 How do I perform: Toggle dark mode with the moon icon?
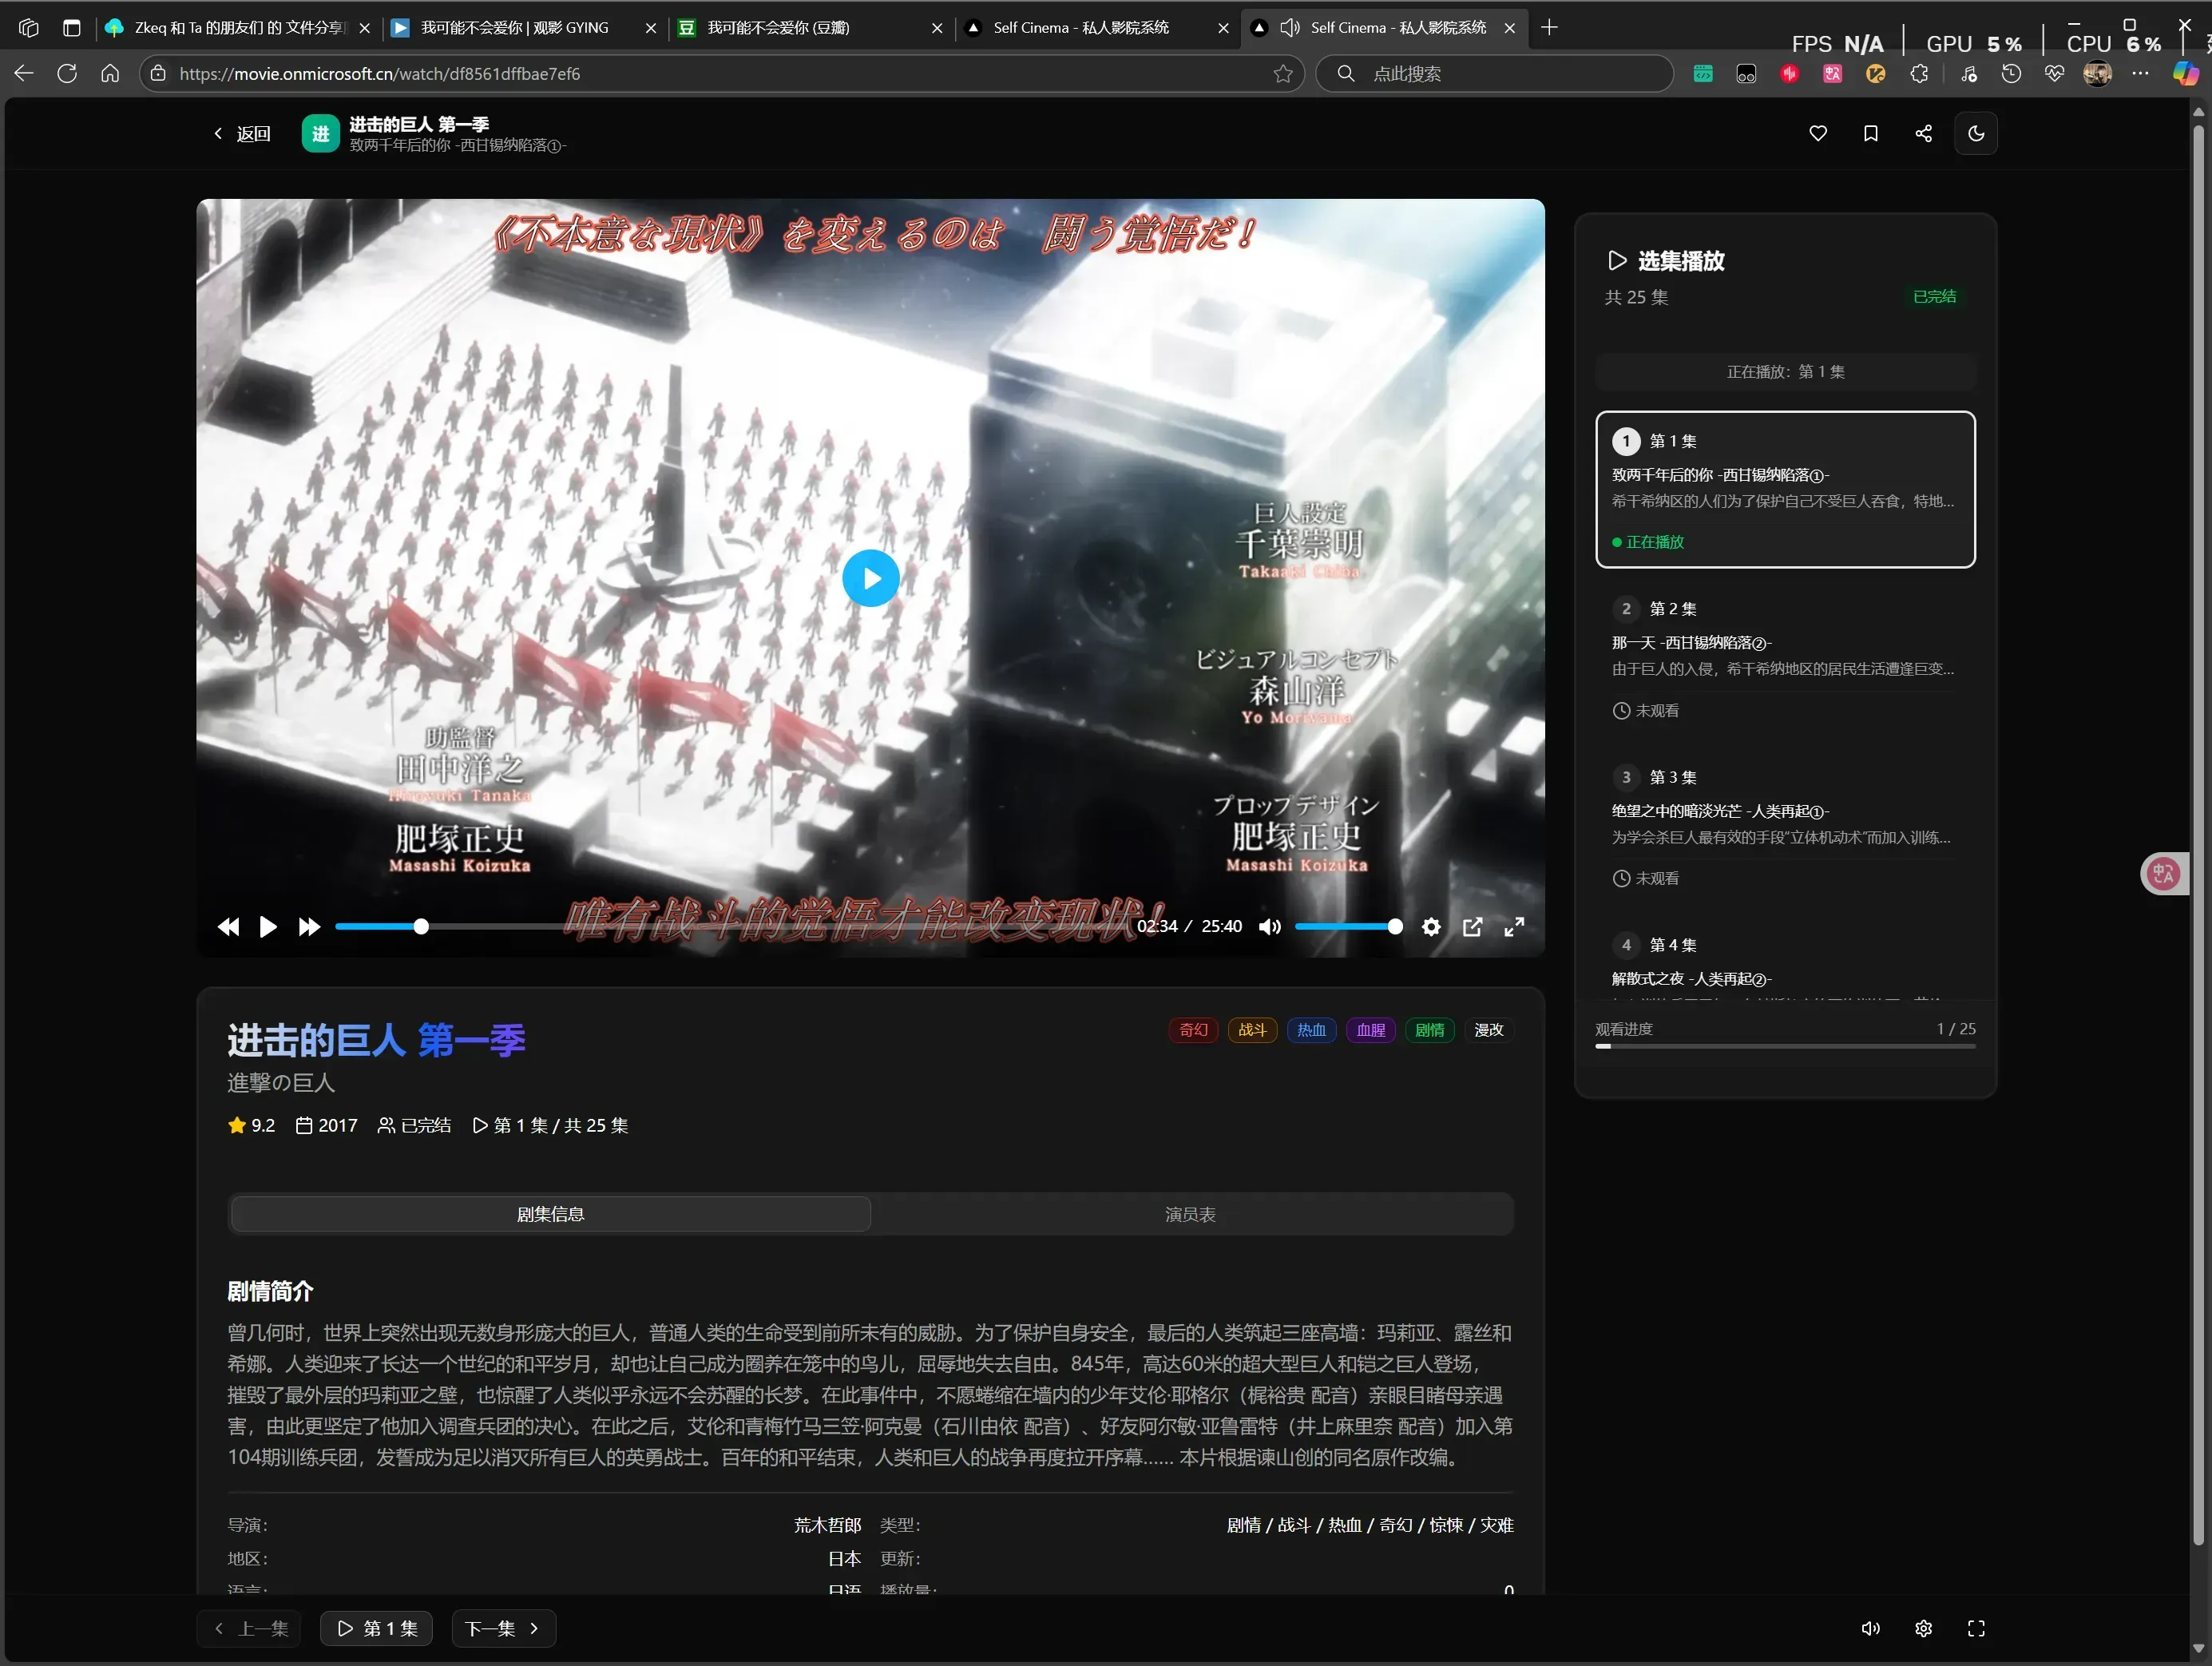click(x=1975, y=133)
